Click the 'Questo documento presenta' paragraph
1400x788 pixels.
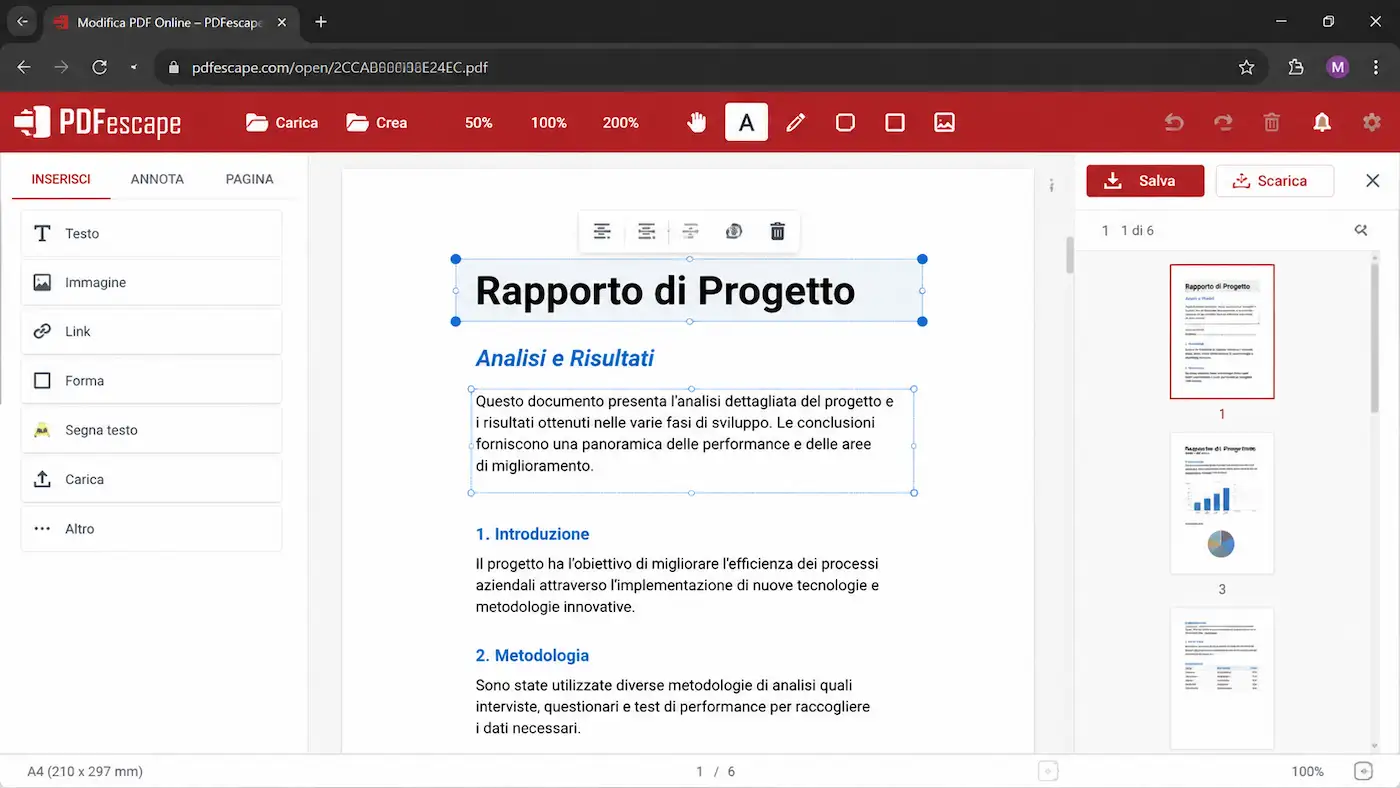pyautogui.click(x=685, y=433)
